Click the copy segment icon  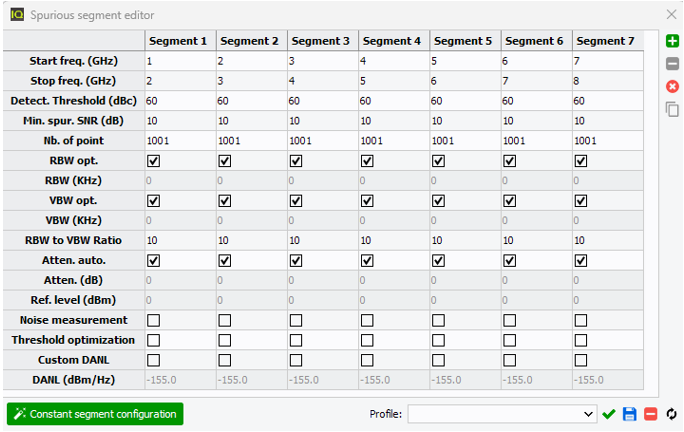tap(672, 109)
